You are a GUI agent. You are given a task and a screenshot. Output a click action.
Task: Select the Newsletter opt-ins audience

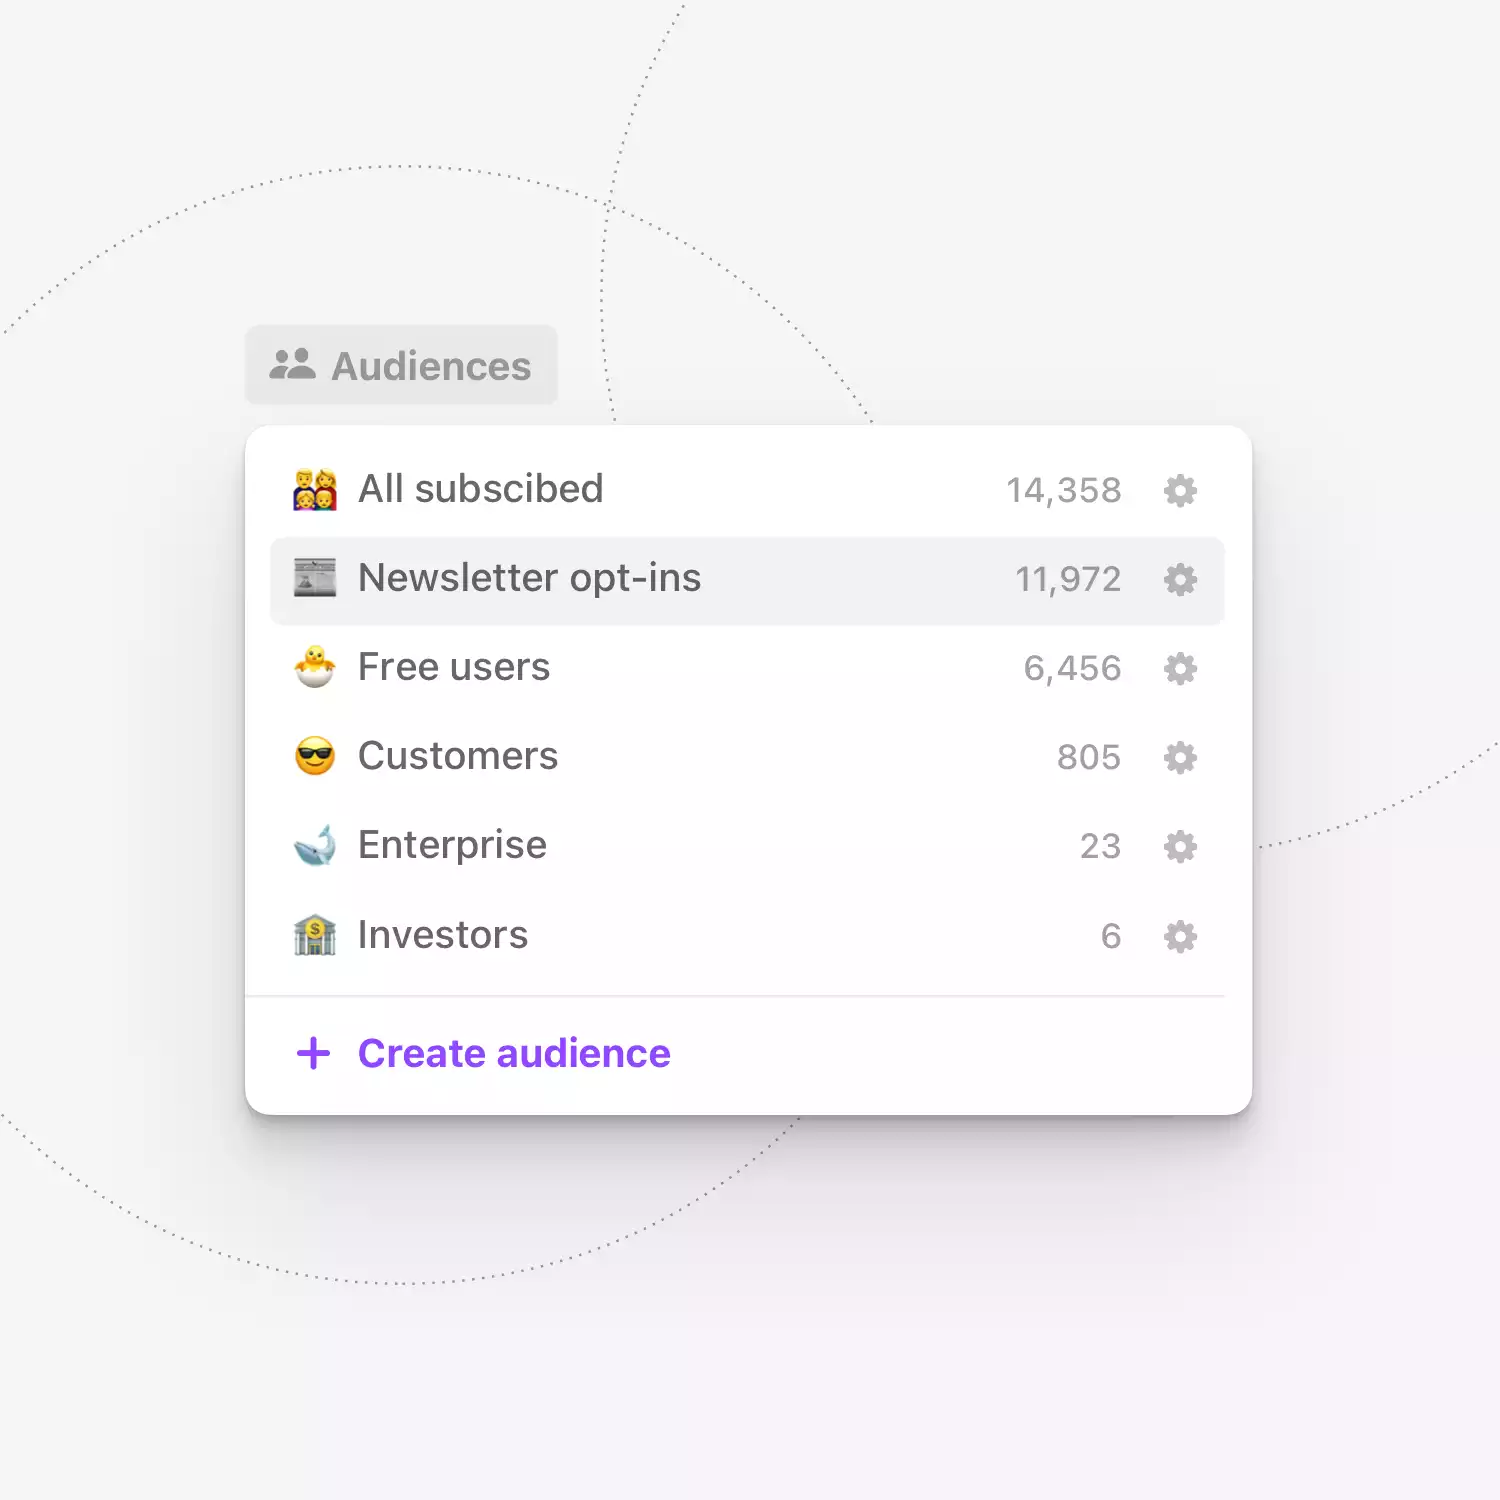click(x=747, y=581)
